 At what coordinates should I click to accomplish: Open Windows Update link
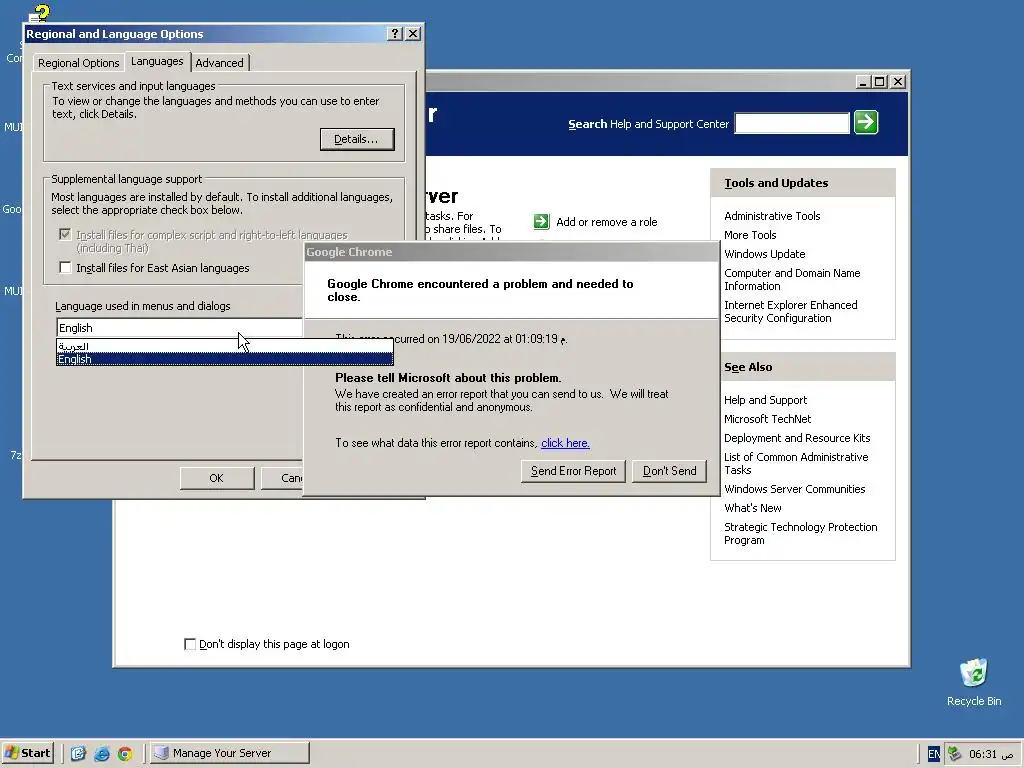click(765, 254)
